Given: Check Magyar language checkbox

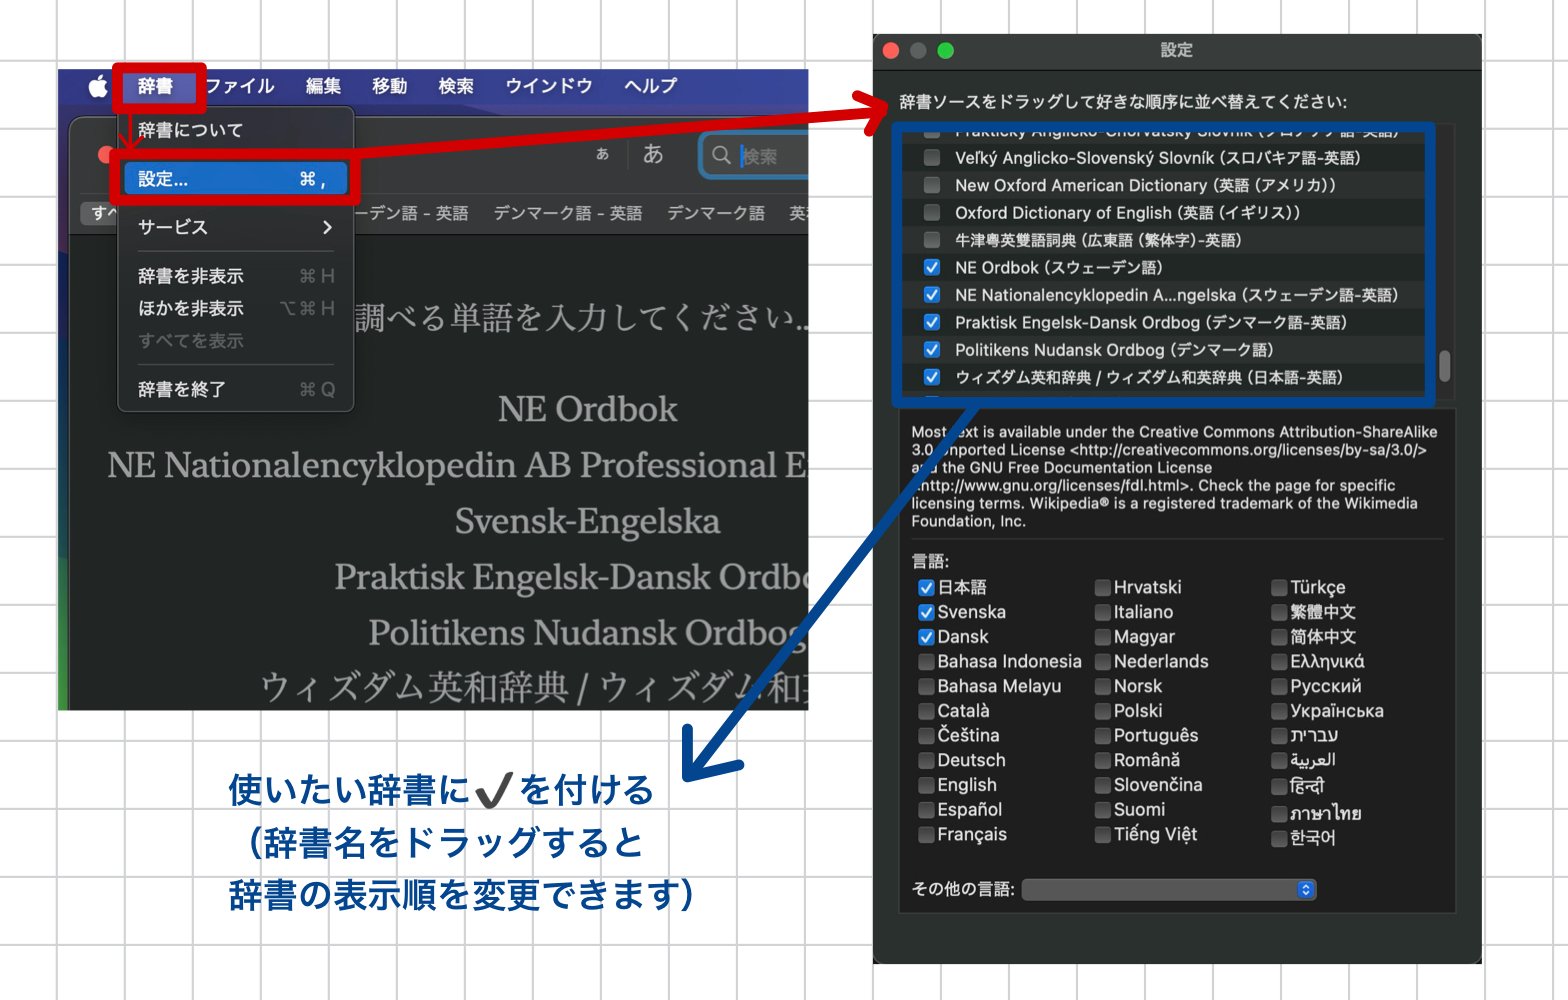Looking at the screenshot, I should (x=1103, y=637).
